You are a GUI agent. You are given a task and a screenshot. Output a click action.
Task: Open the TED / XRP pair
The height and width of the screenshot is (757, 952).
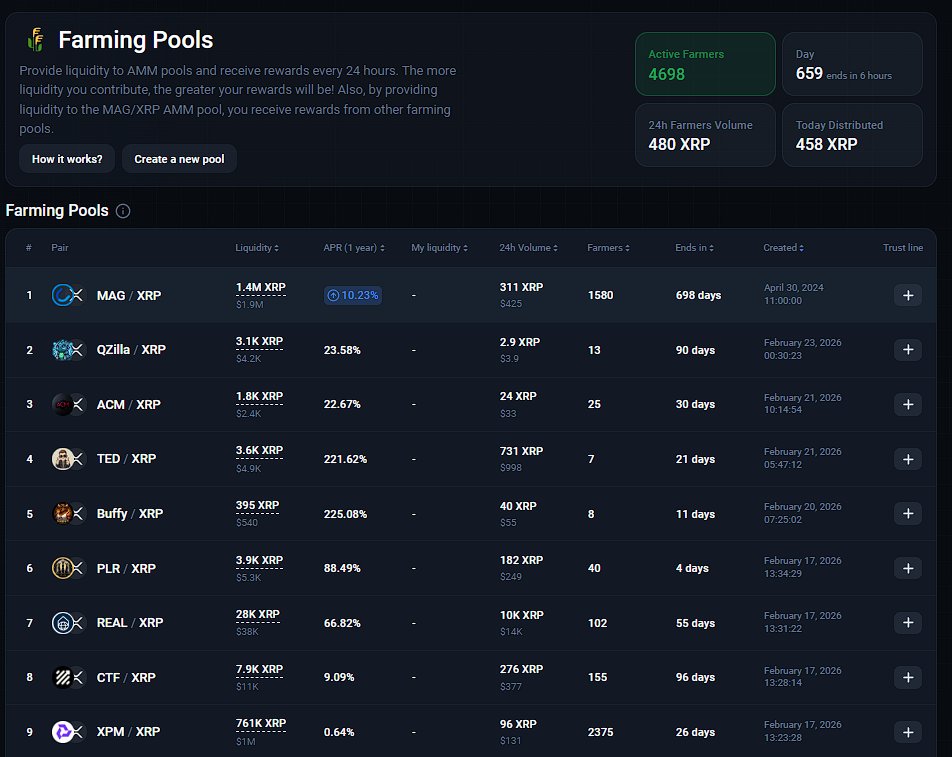[x=126, y=459]
